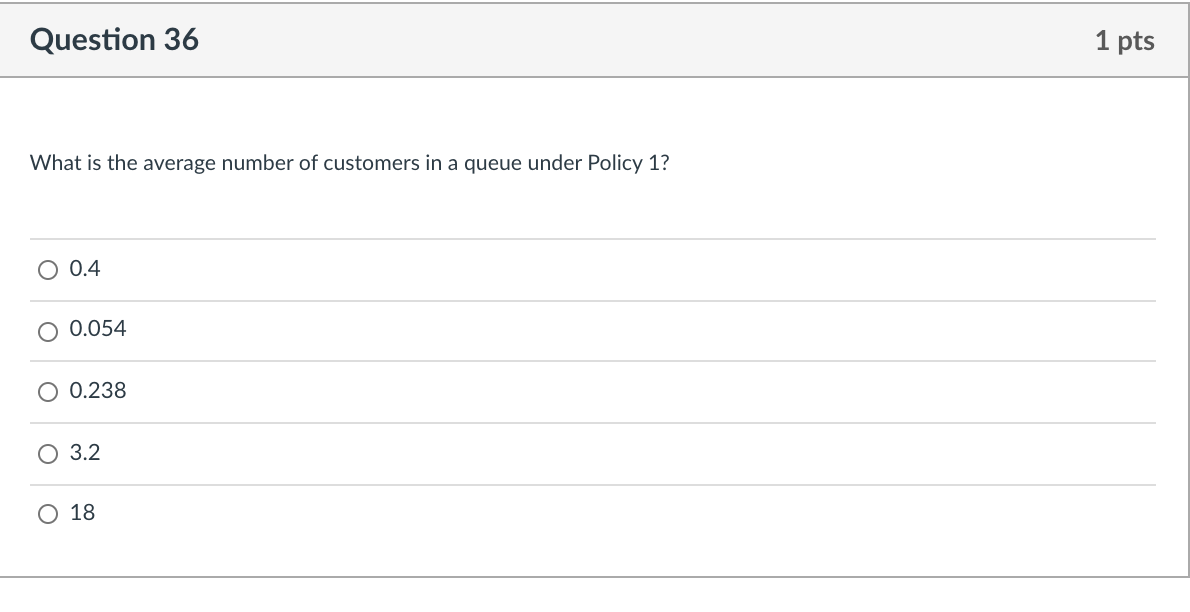Click the "1 pts" points label
Image resolution: width=1190 pixels, height=612 pixels.
(x=1124, y=41)
